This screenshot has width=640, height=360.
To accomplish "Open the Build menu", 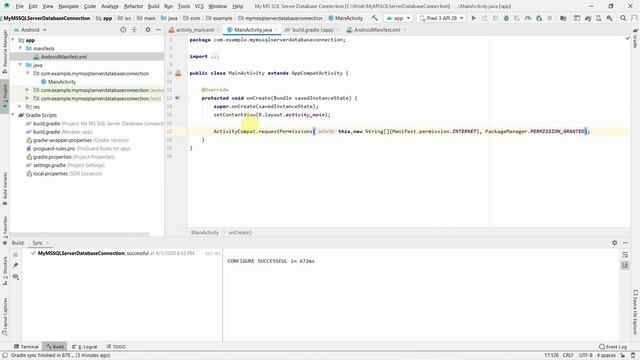I will [153, 6].
